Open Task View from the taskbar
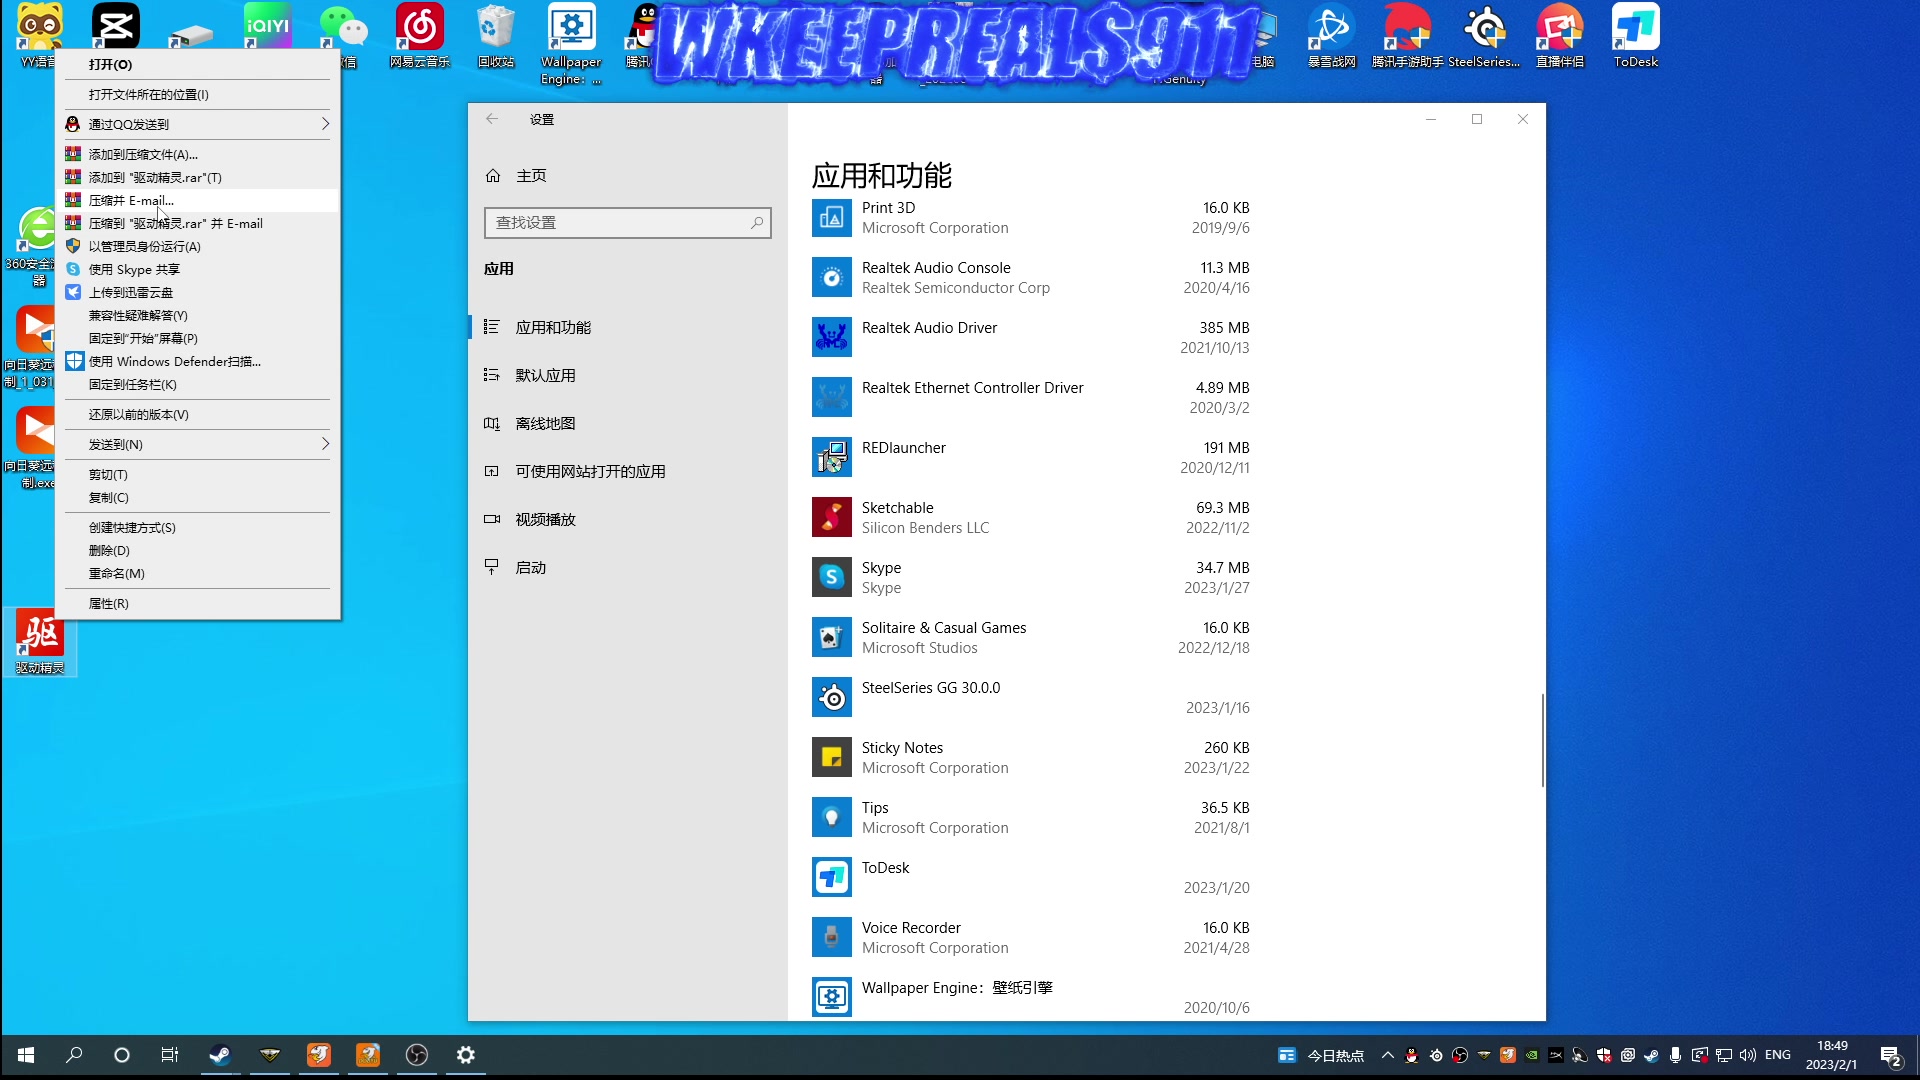Screen dimensions: 1920x1080 [x=170, y=1055]
